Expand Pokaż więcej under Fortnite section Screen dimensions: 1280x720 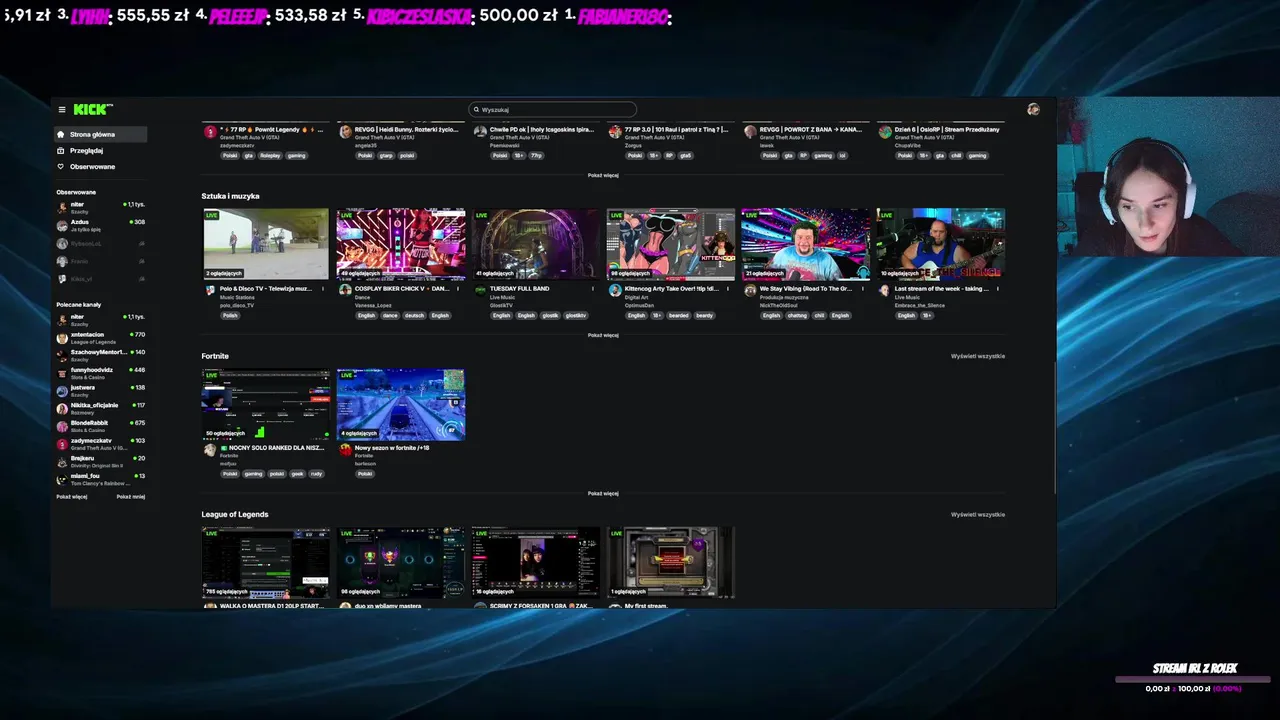(x=603, y=493)
